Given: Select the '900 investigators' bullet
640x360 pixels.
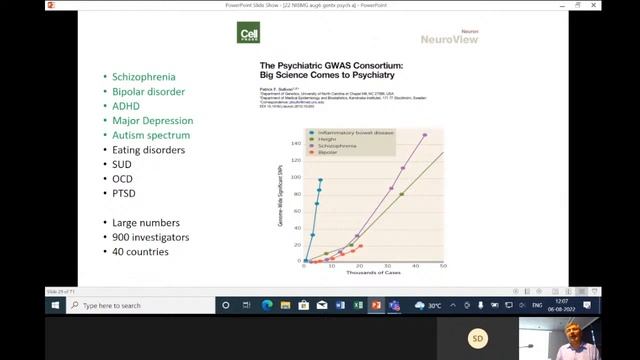Looking at the screenshot, I should 151,237.
